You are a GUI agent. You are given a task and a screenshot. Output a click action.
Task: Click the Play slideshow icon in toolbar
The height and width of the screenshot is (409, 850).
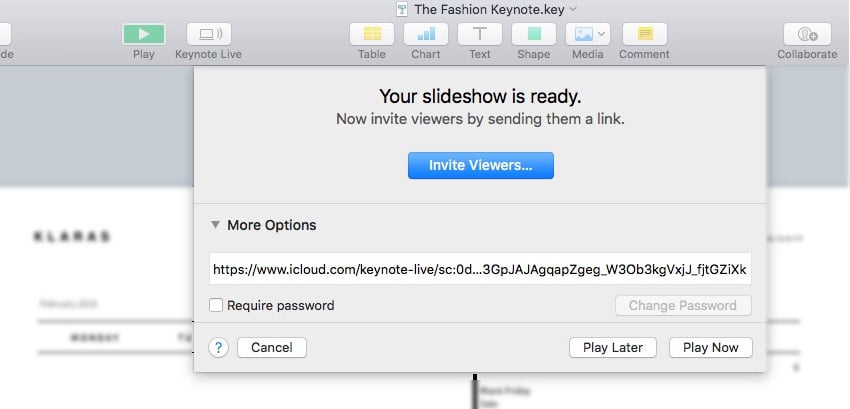(x=144, y=33)
